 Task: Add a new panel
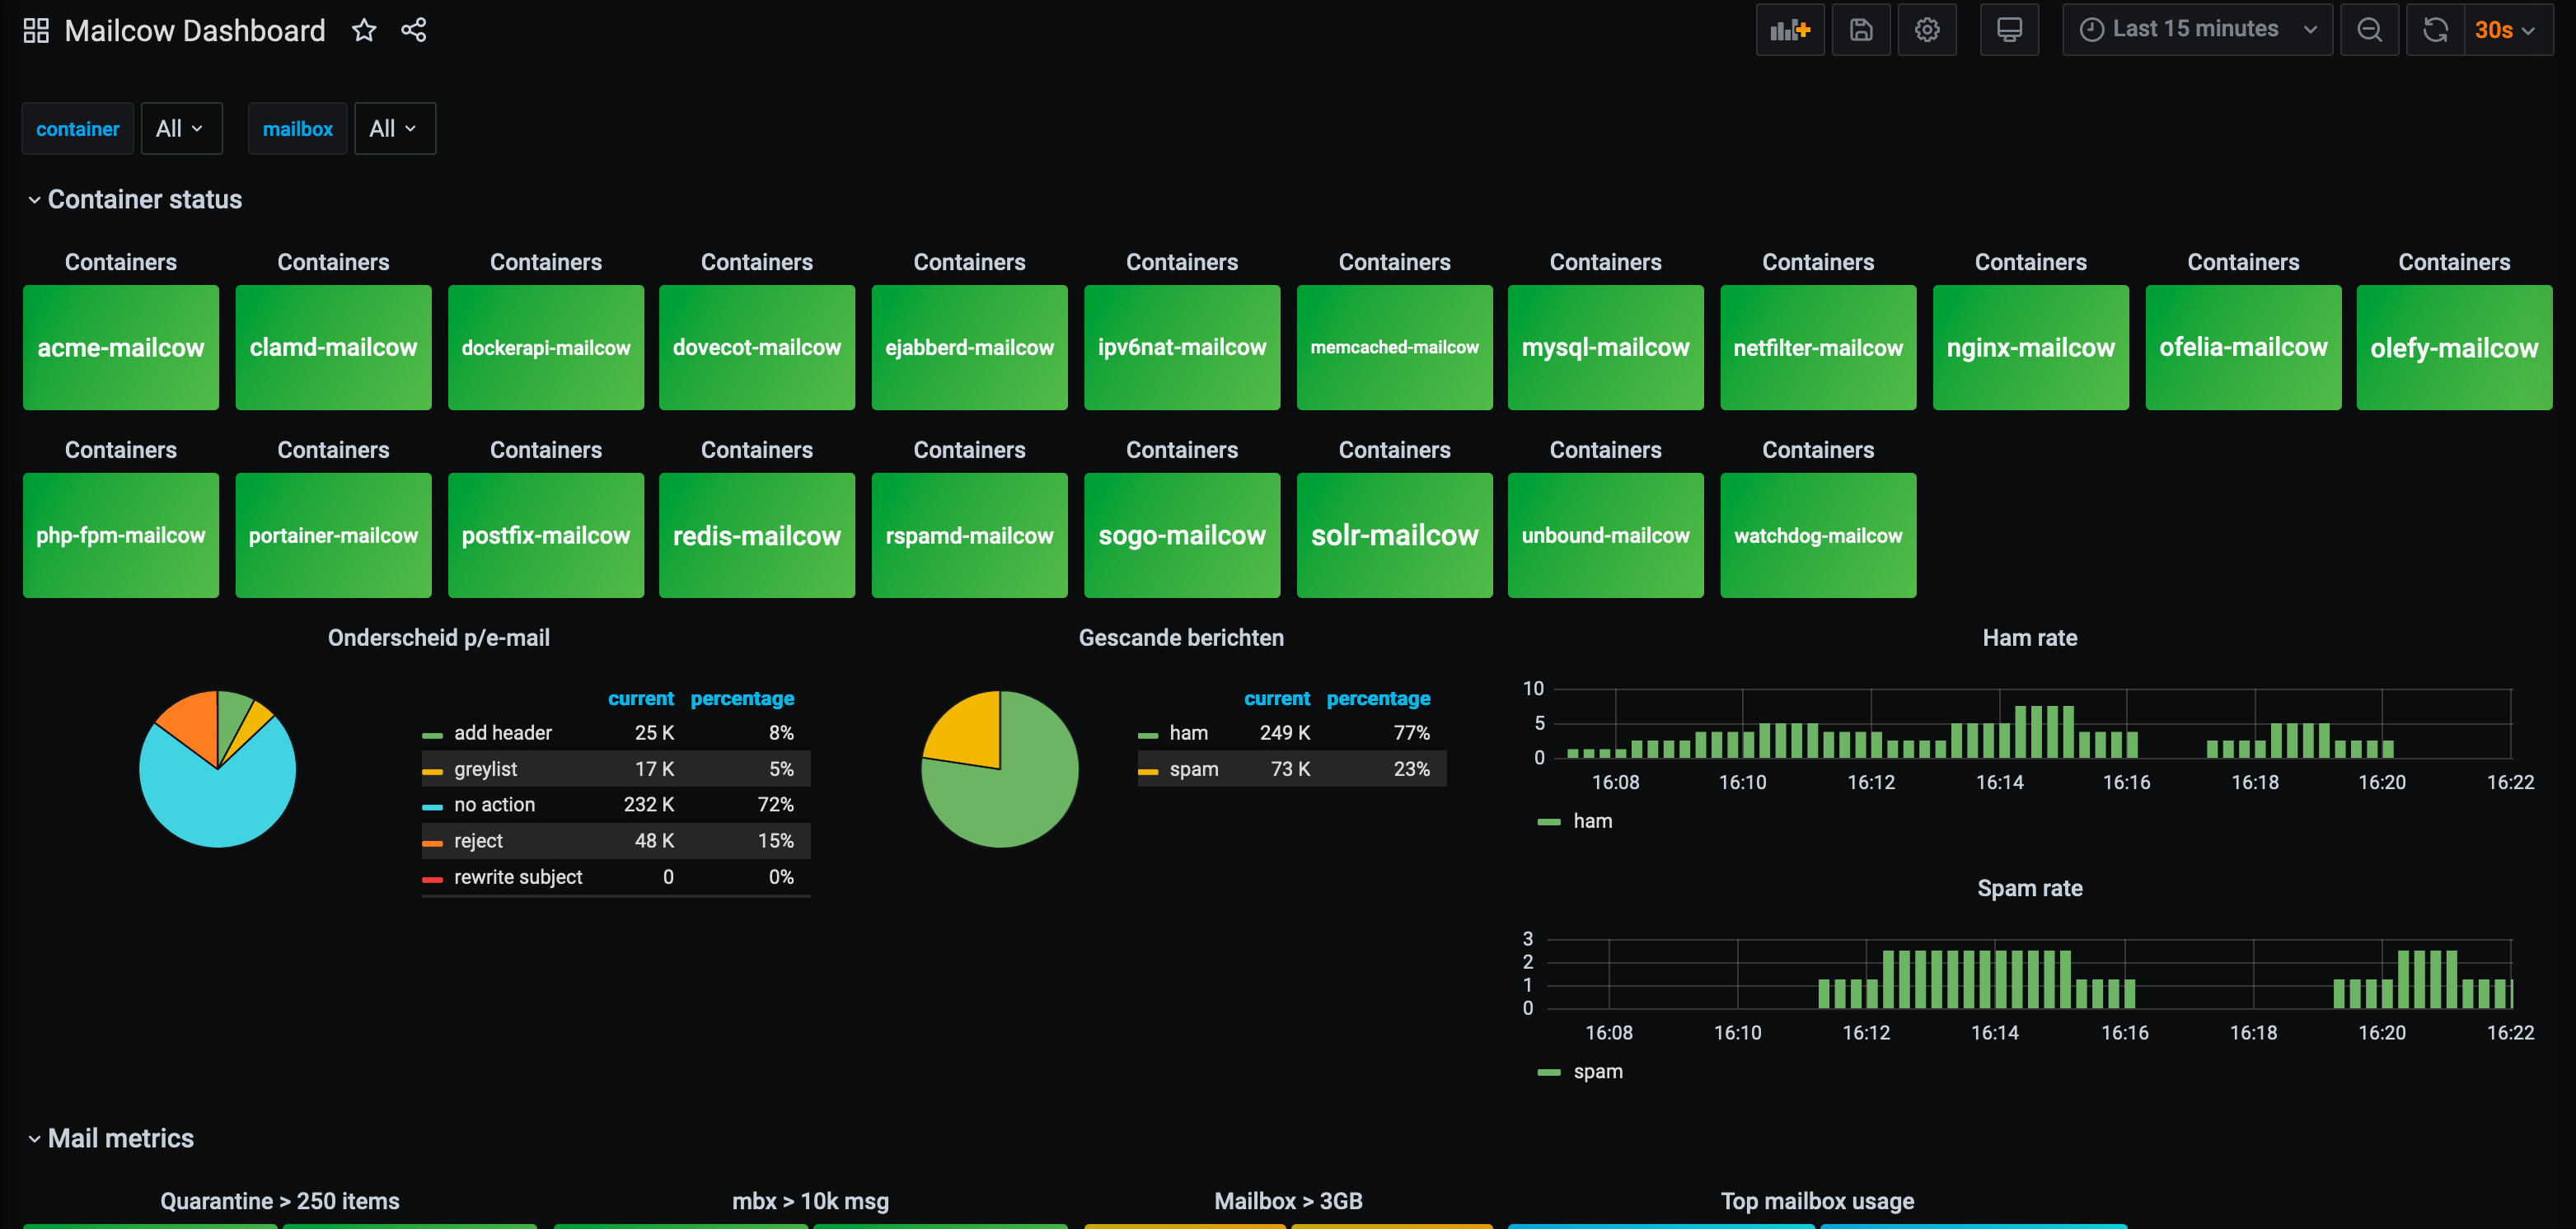[x=1790, y=30]
